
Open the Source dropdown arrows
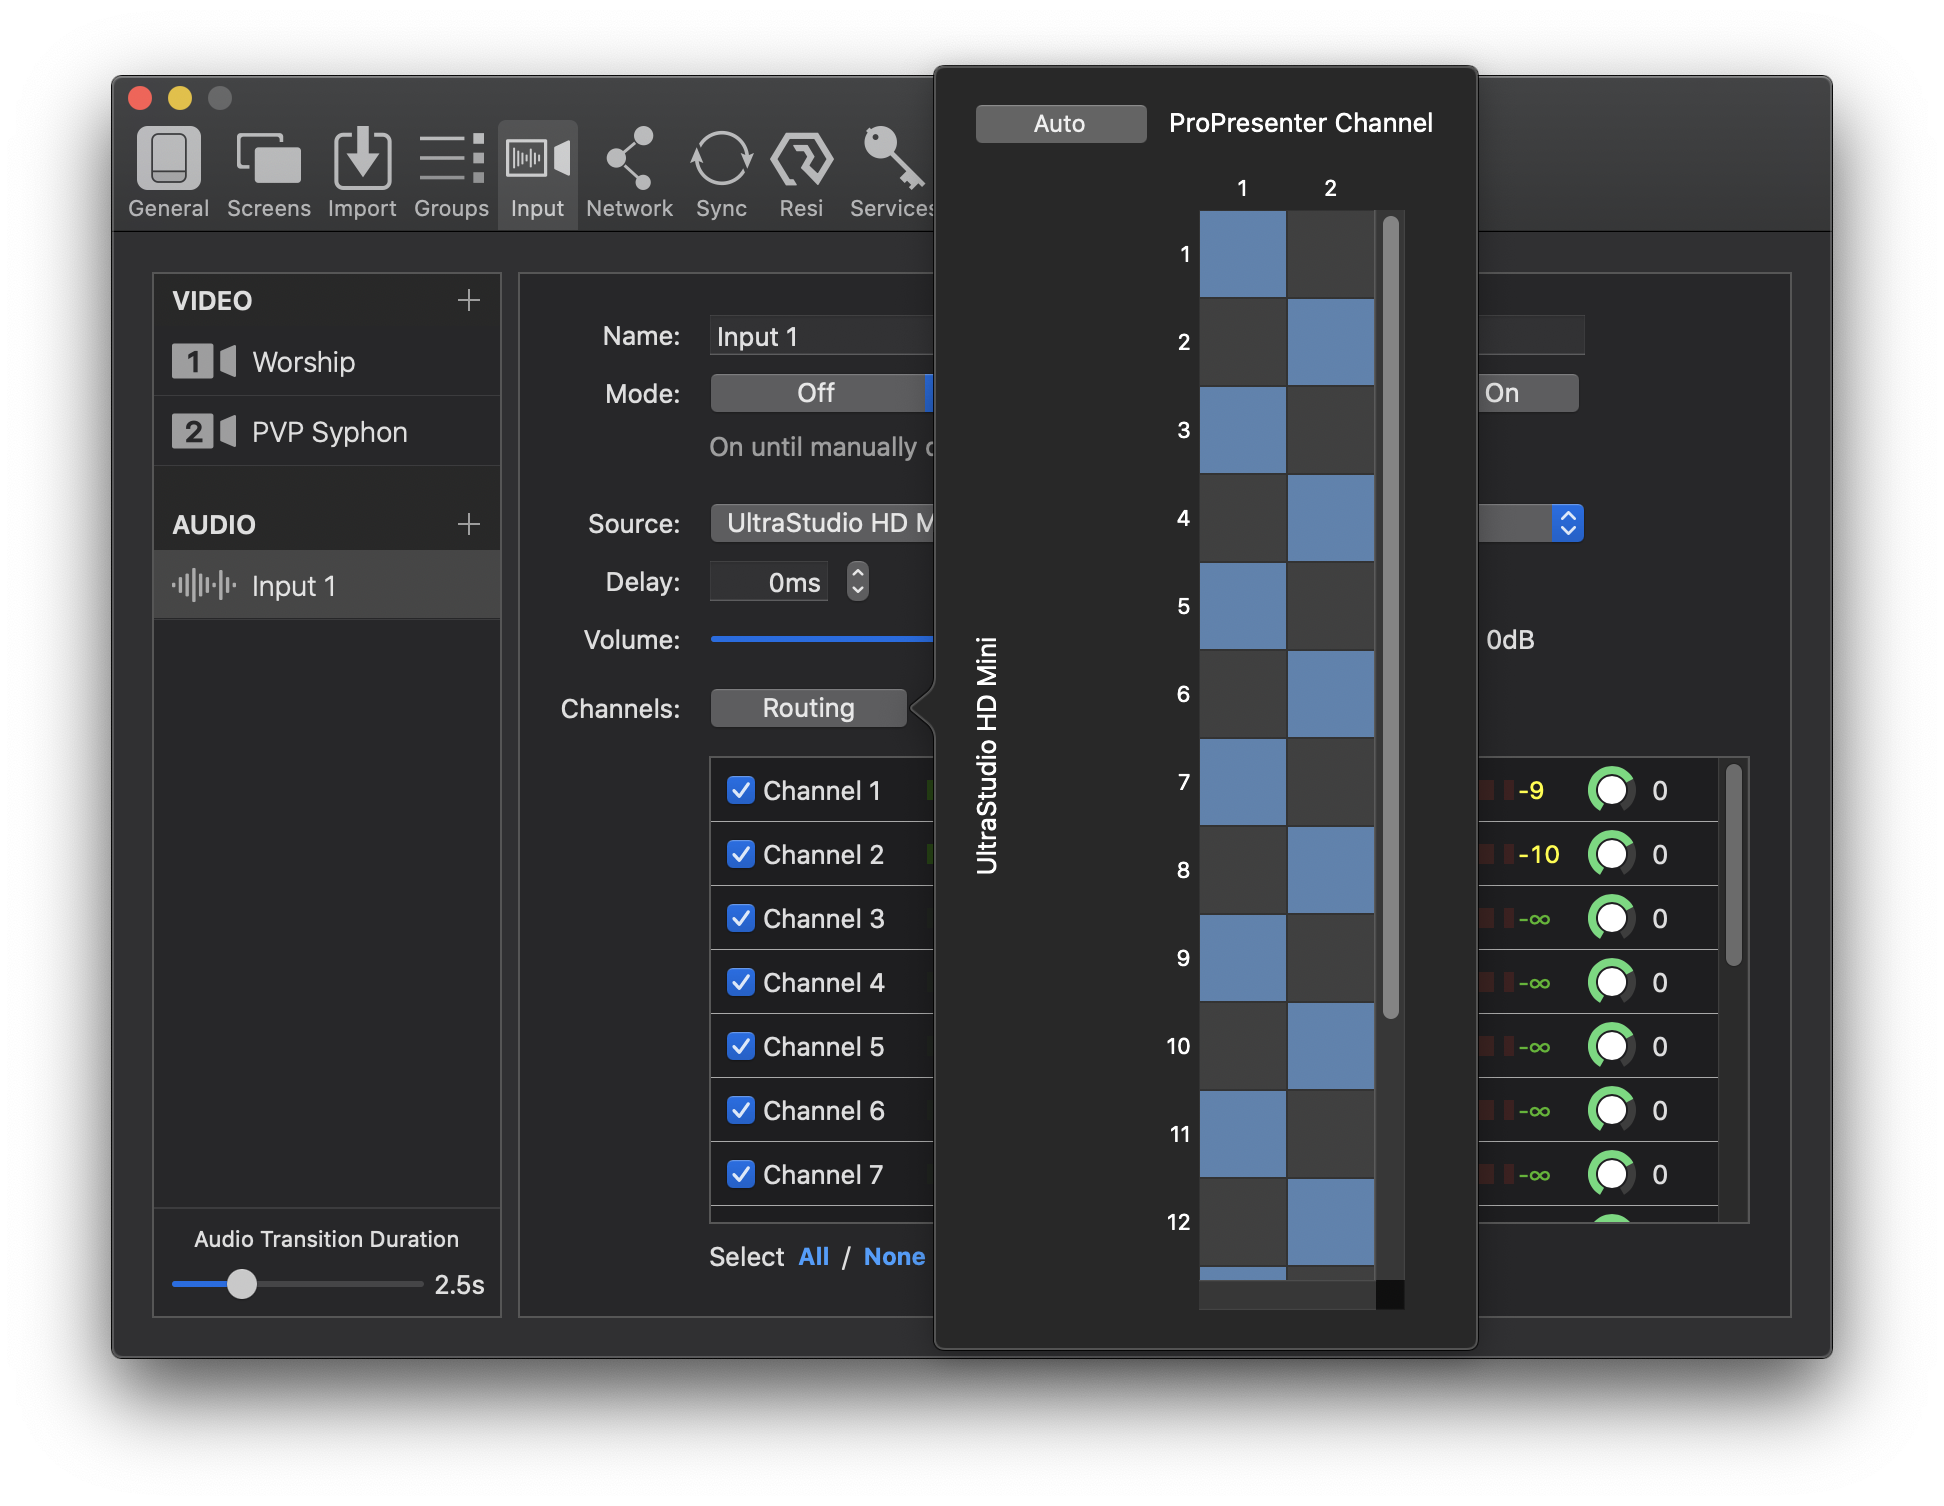[x=1568, y=523]
